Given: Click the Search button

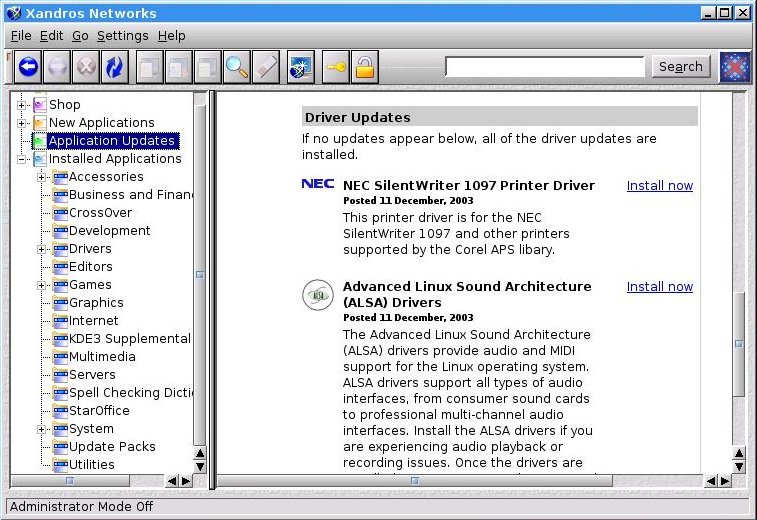Looking at the screenshot, I should click(681, 67).
